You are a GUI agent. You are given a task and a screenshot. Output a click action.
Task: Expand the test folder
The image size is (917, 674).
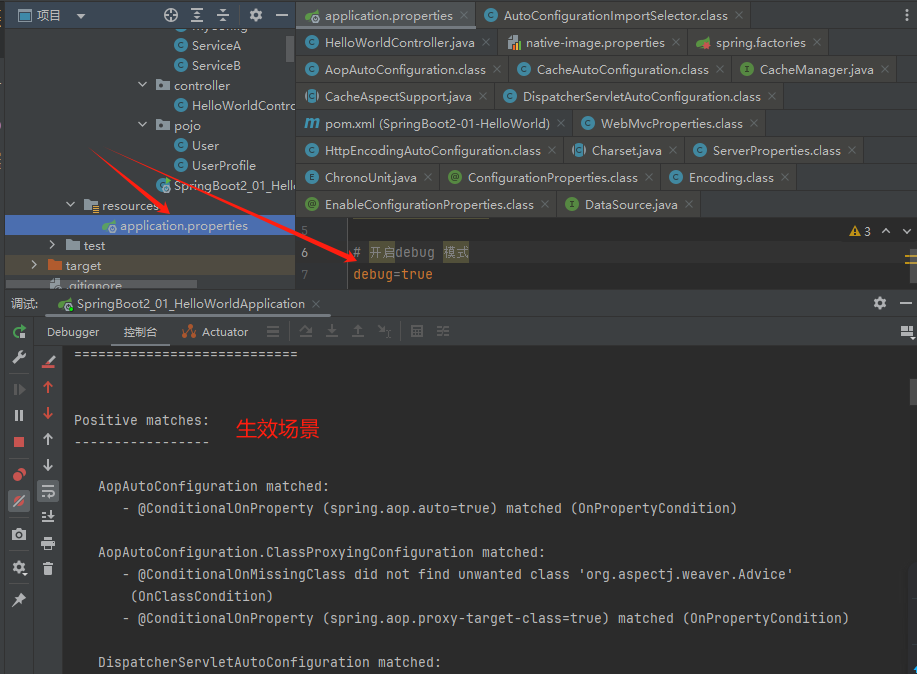[52, 245]
